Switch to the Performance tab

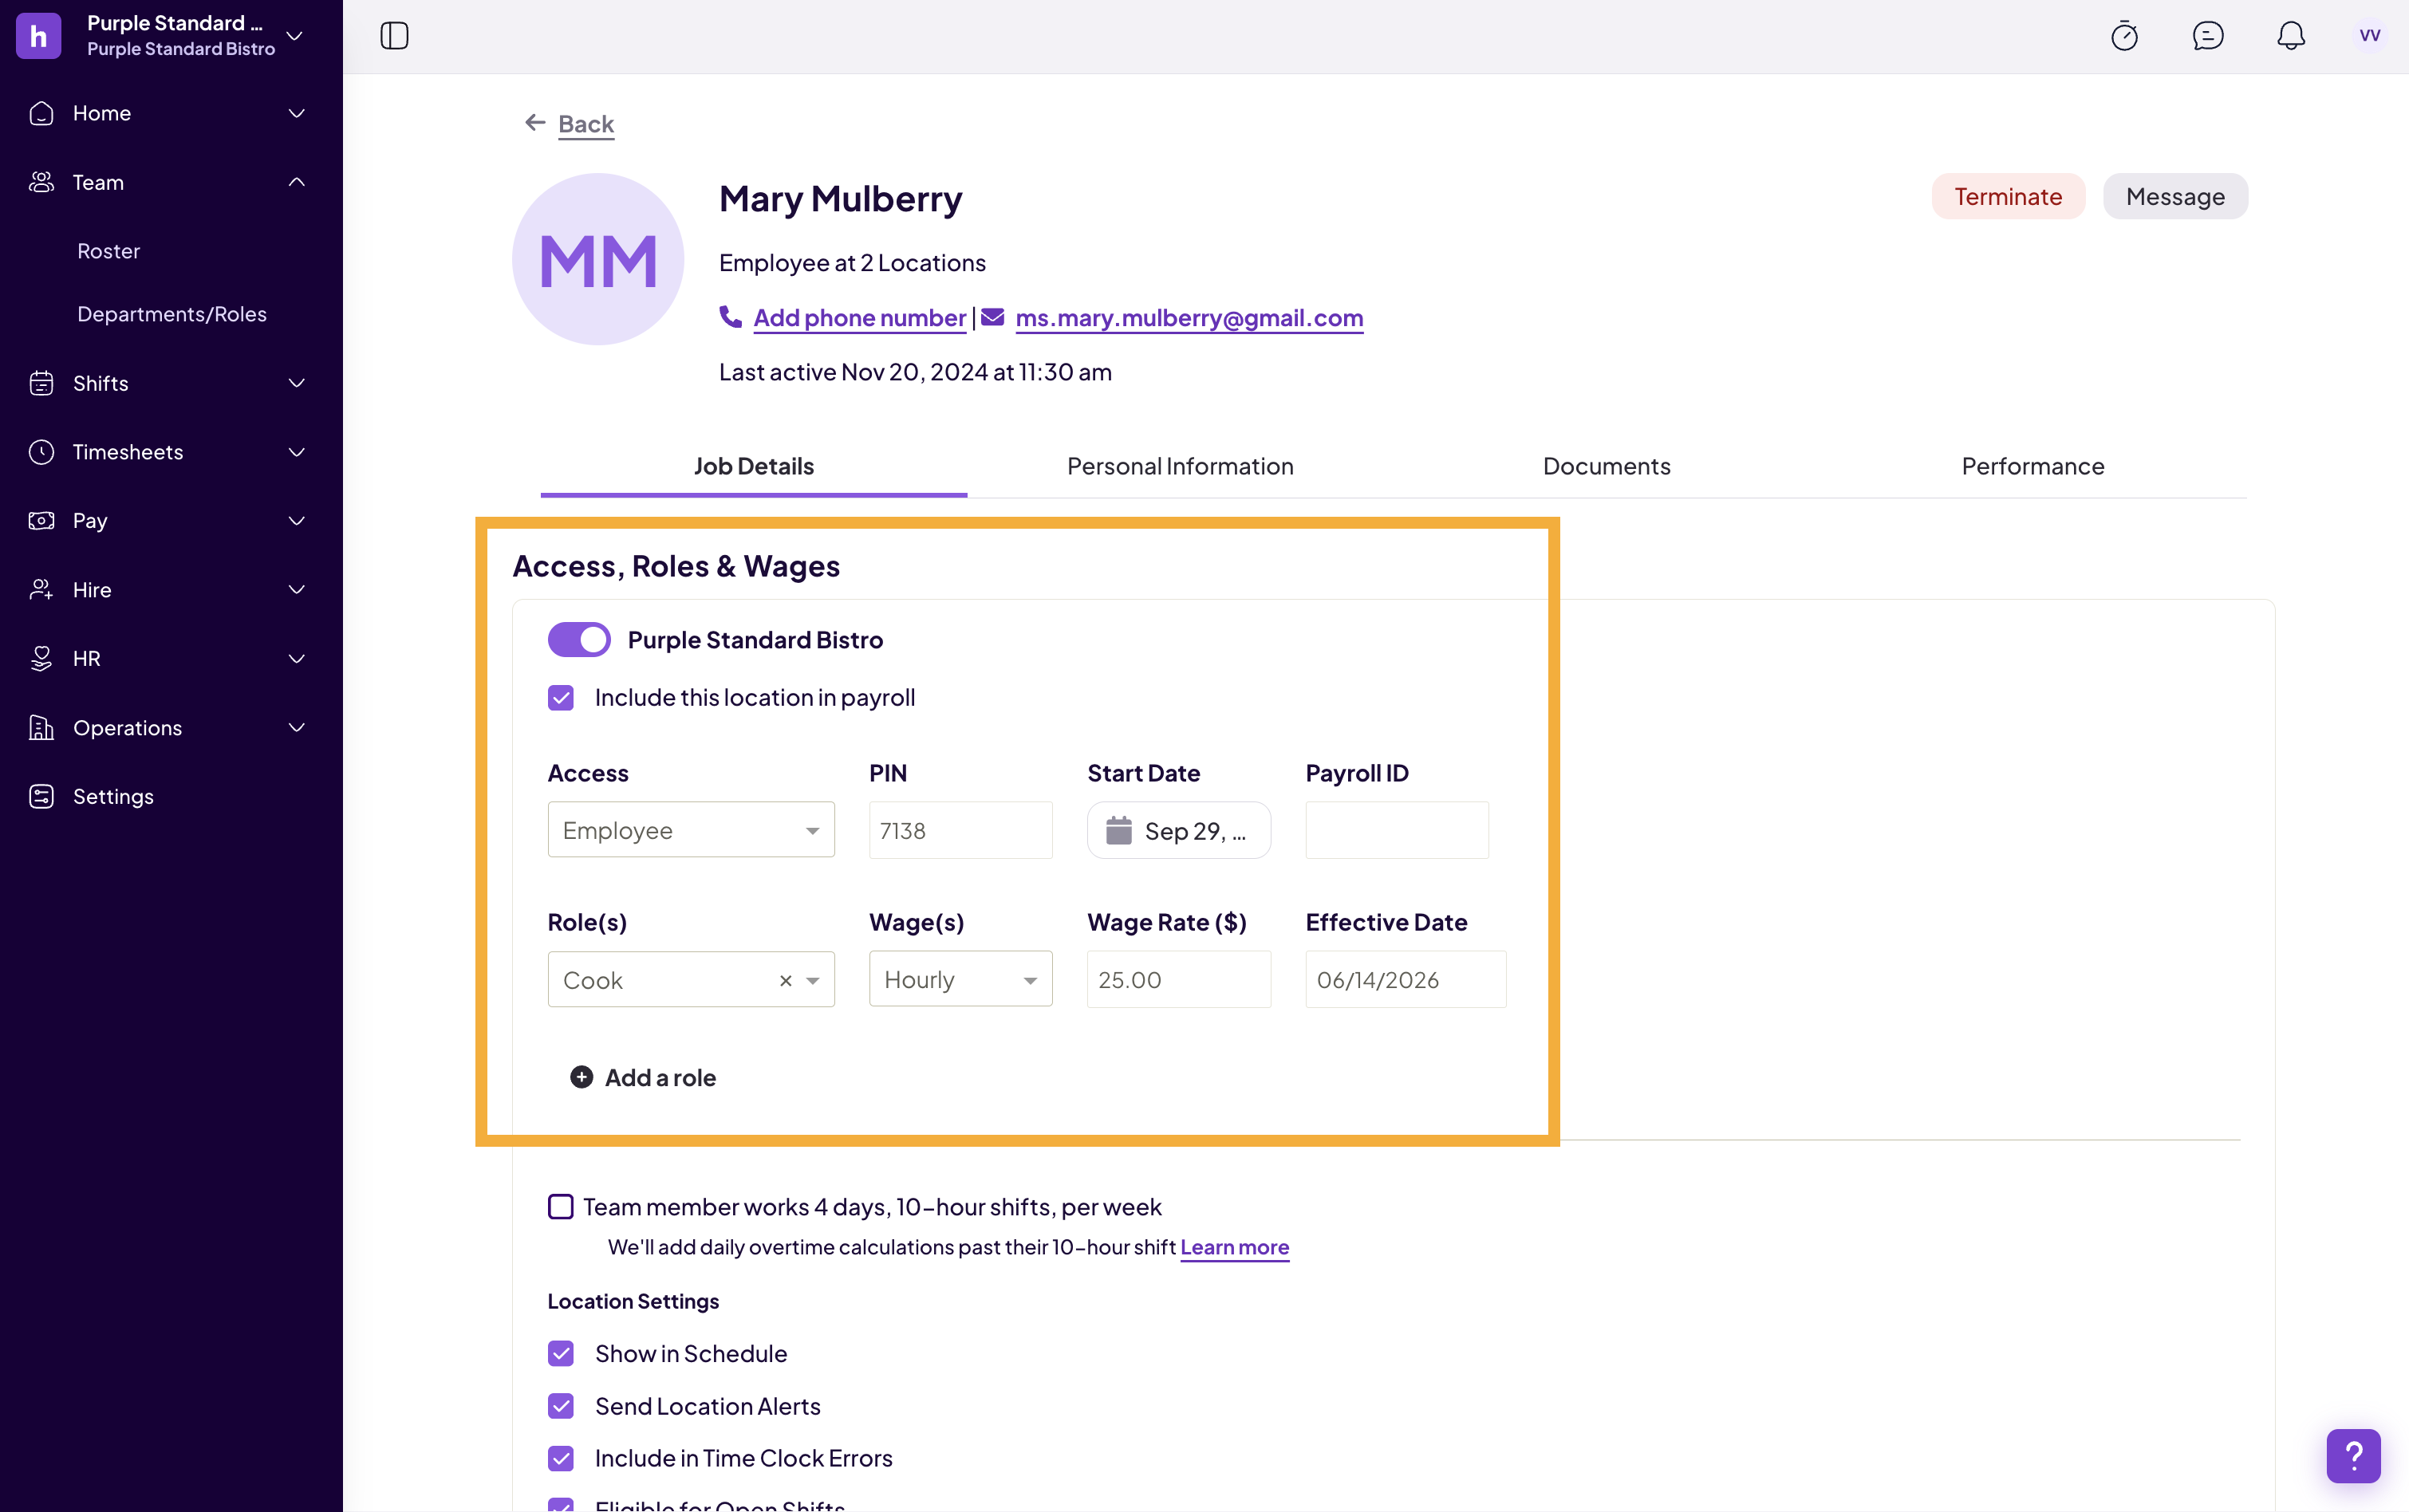(x=2033, y=466)
